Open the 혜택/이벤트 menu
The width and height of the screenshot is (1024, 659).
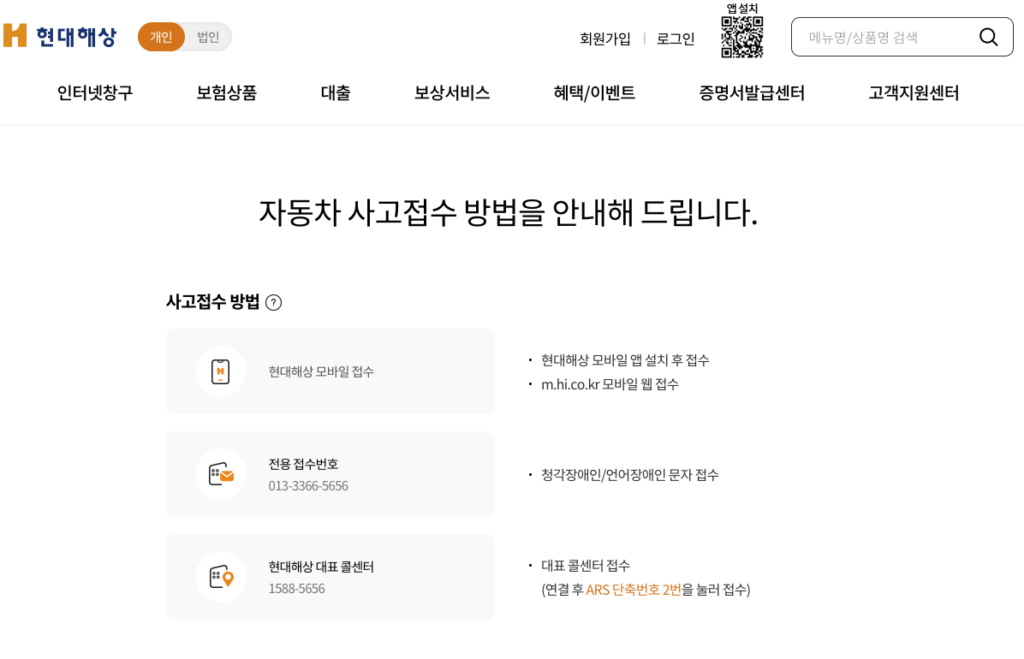(592, 92)
